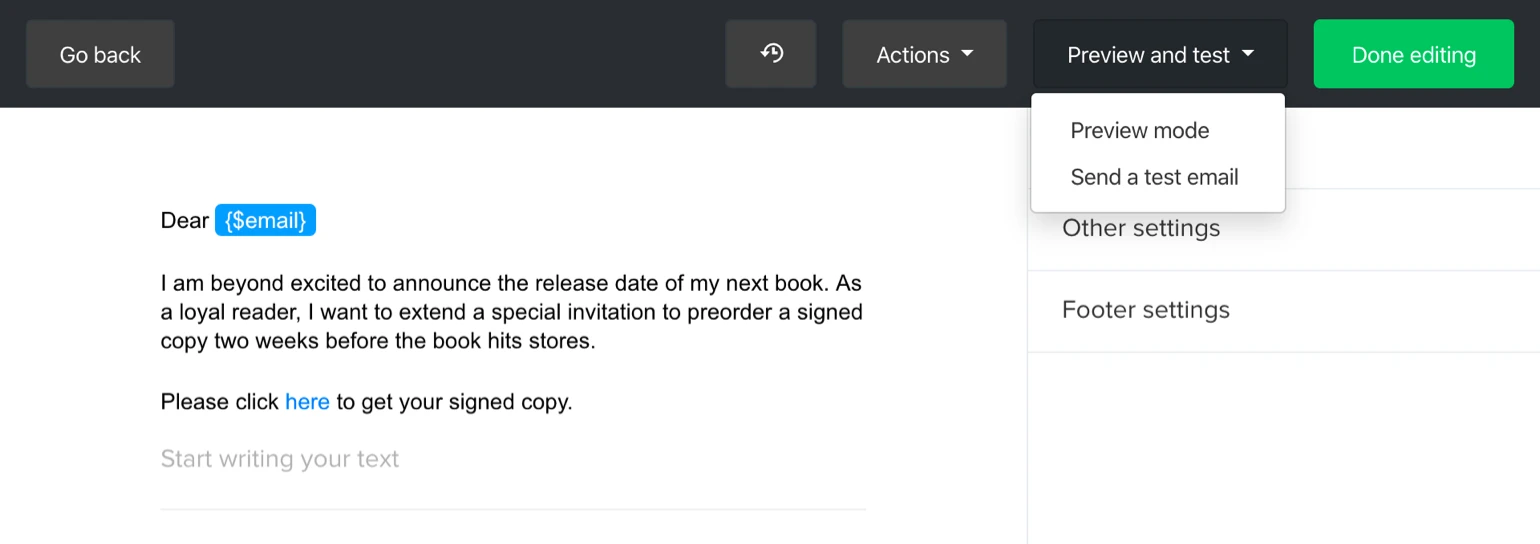
Task: Collapse the Preview and test dropdown
Action: tap(1159, 54)
